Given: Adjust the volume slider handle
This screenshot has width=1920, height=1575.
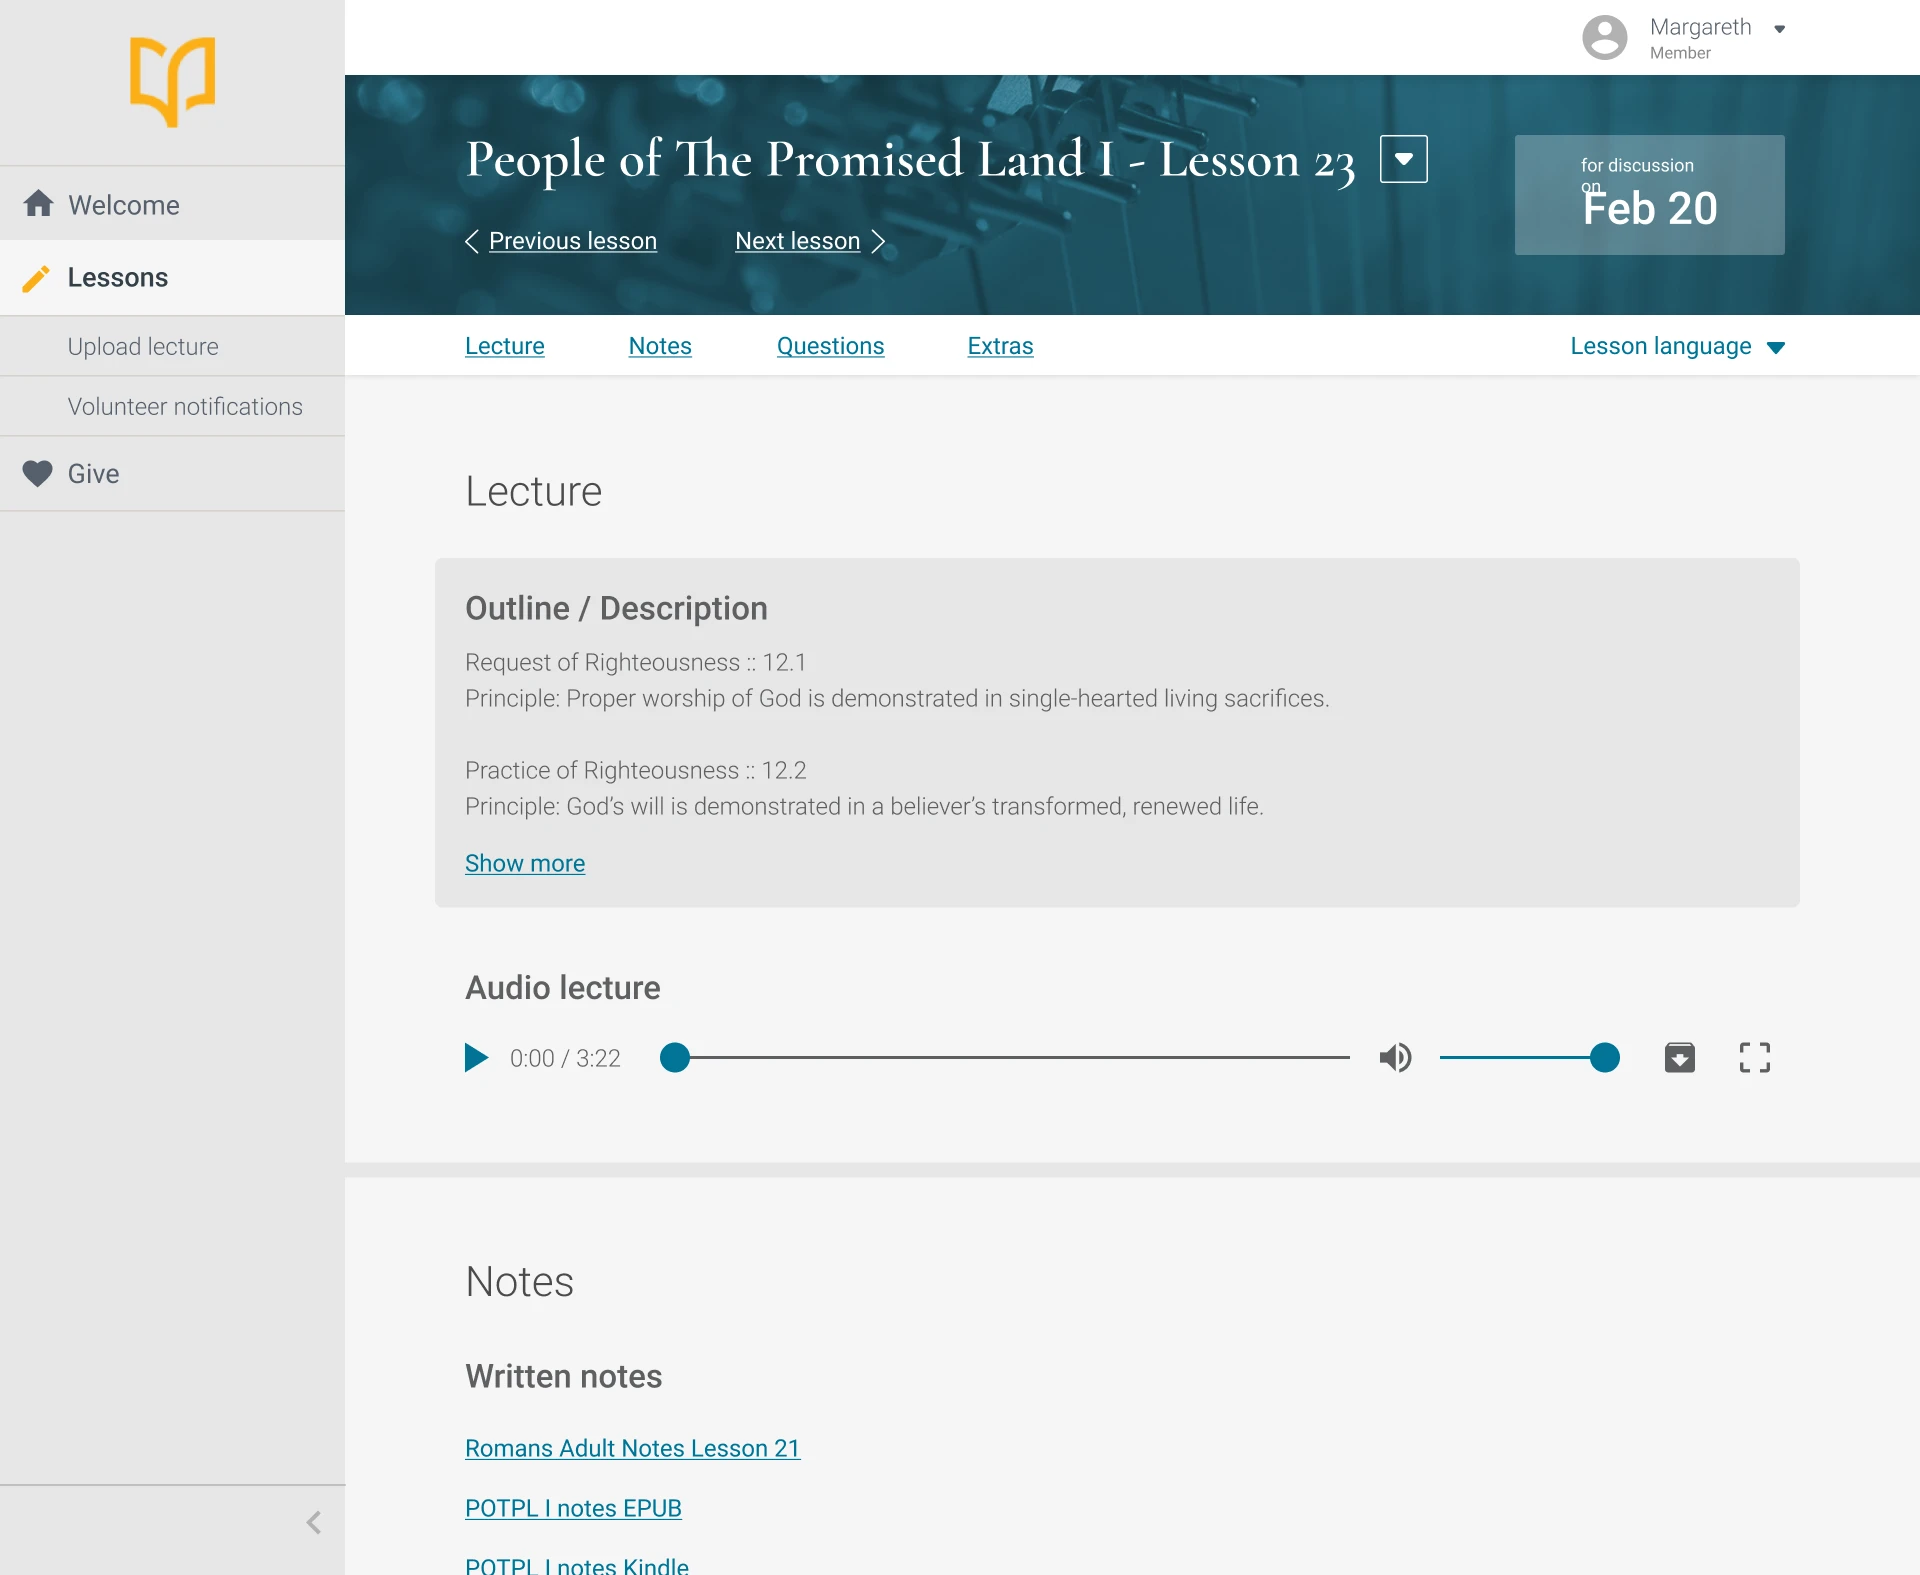Looking at the screenshot, I should [1604, 1058].
